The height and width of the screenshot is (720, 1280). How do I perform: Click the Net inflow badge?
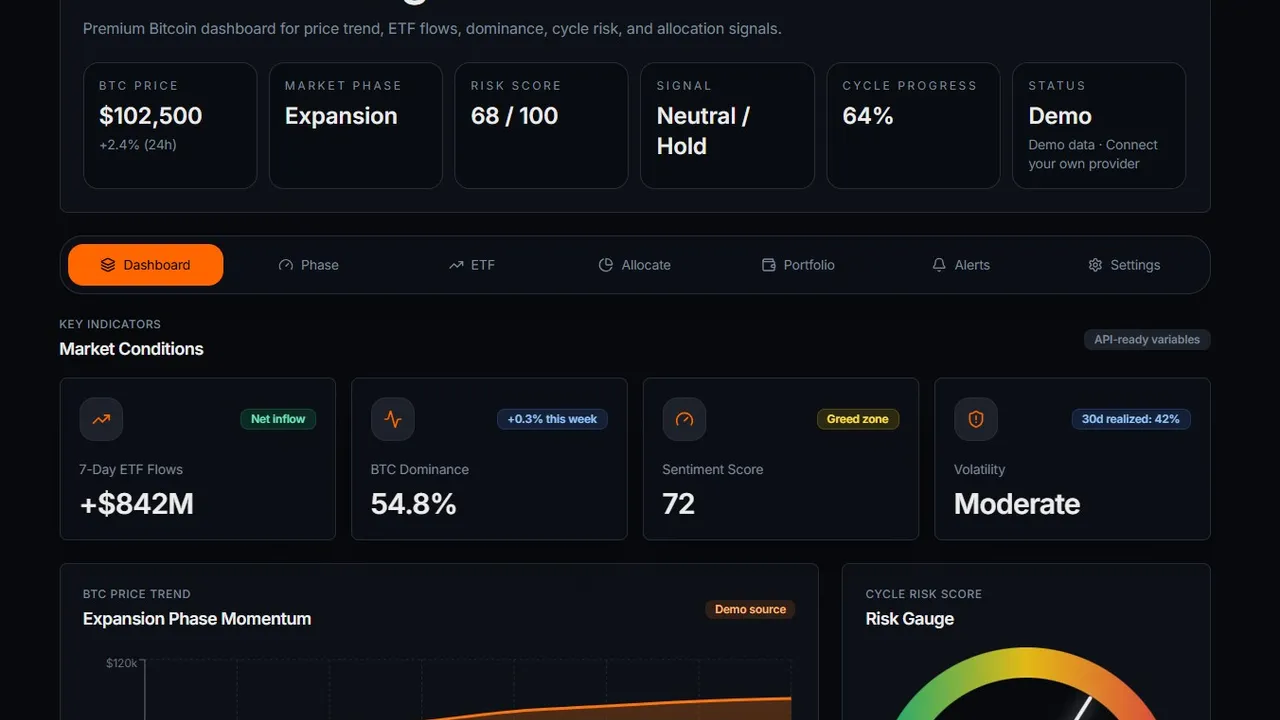(x=278, y=419)
